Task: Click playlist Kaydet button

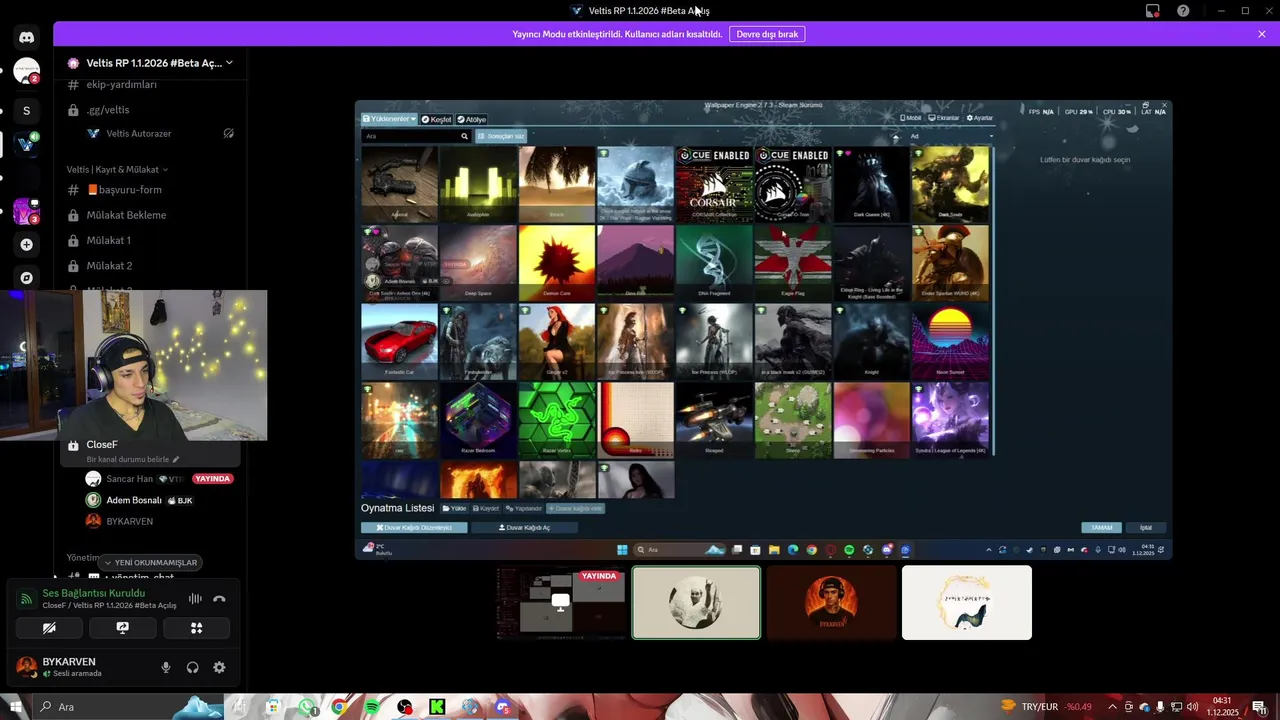Action: click(486, 508)
